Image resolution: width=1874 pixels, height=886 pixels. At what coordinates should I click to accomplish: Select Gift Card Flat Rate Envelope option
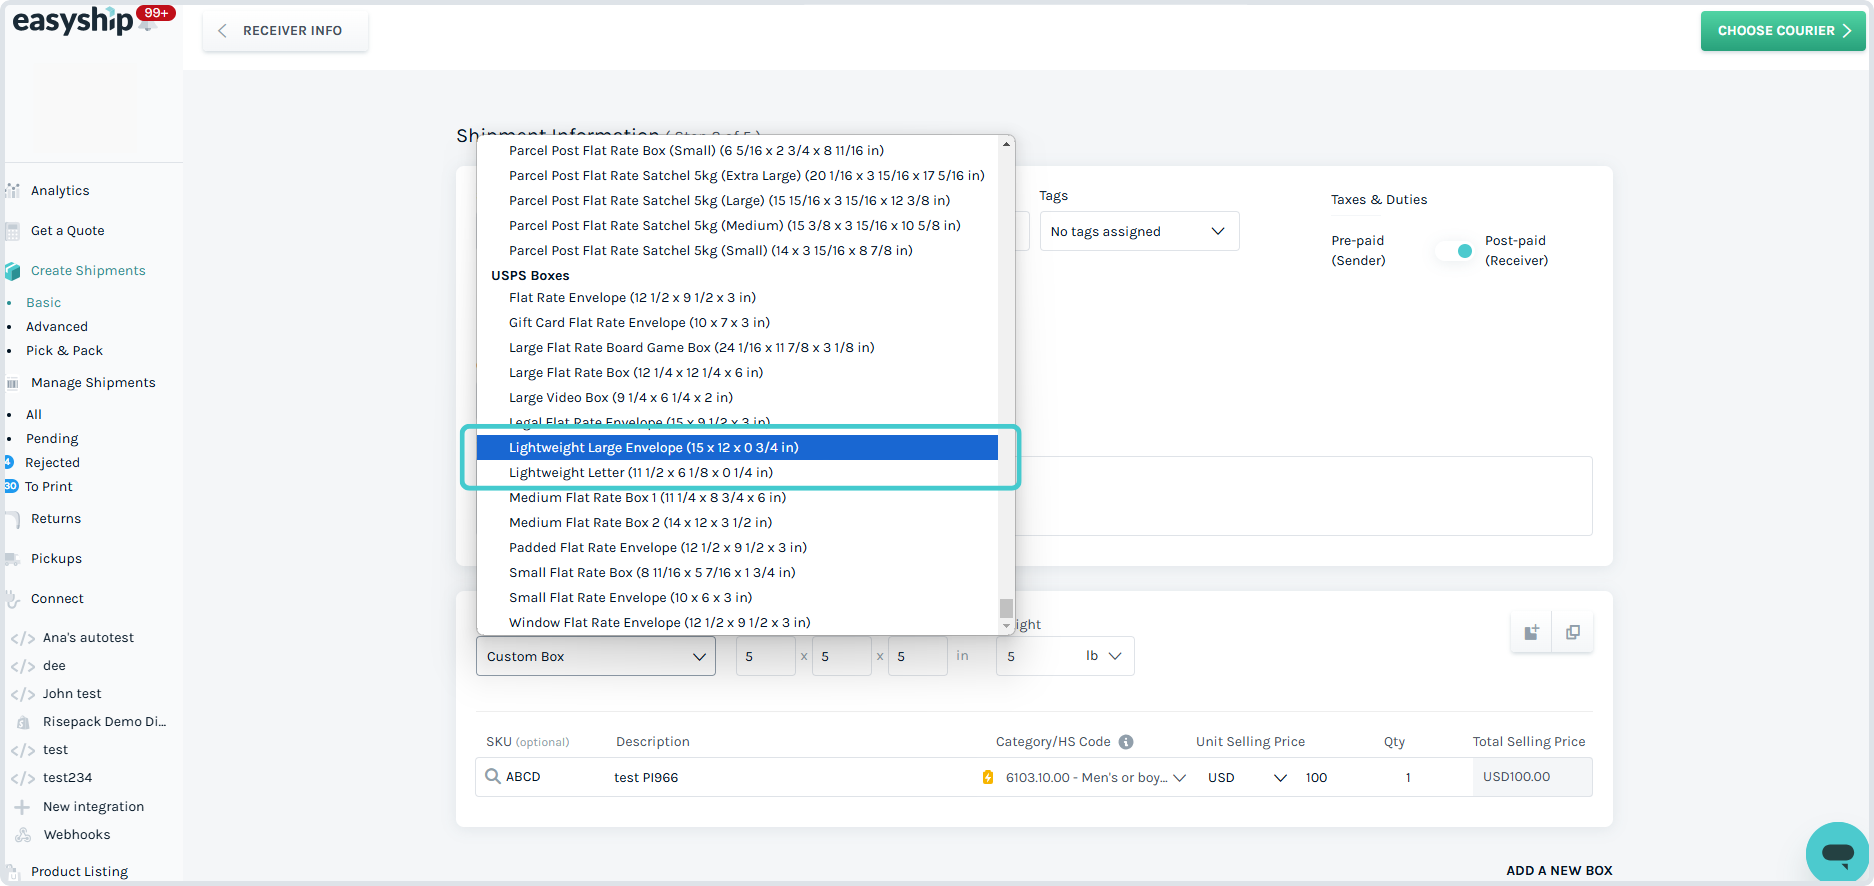coord(737,322)
